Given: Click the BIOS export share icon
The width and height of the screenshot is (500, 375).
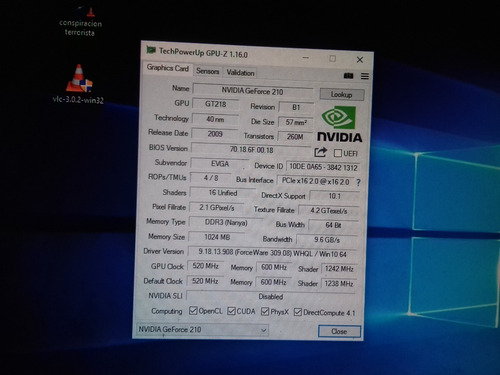Looking at the screenshot, I should click(x=320, y=152).
